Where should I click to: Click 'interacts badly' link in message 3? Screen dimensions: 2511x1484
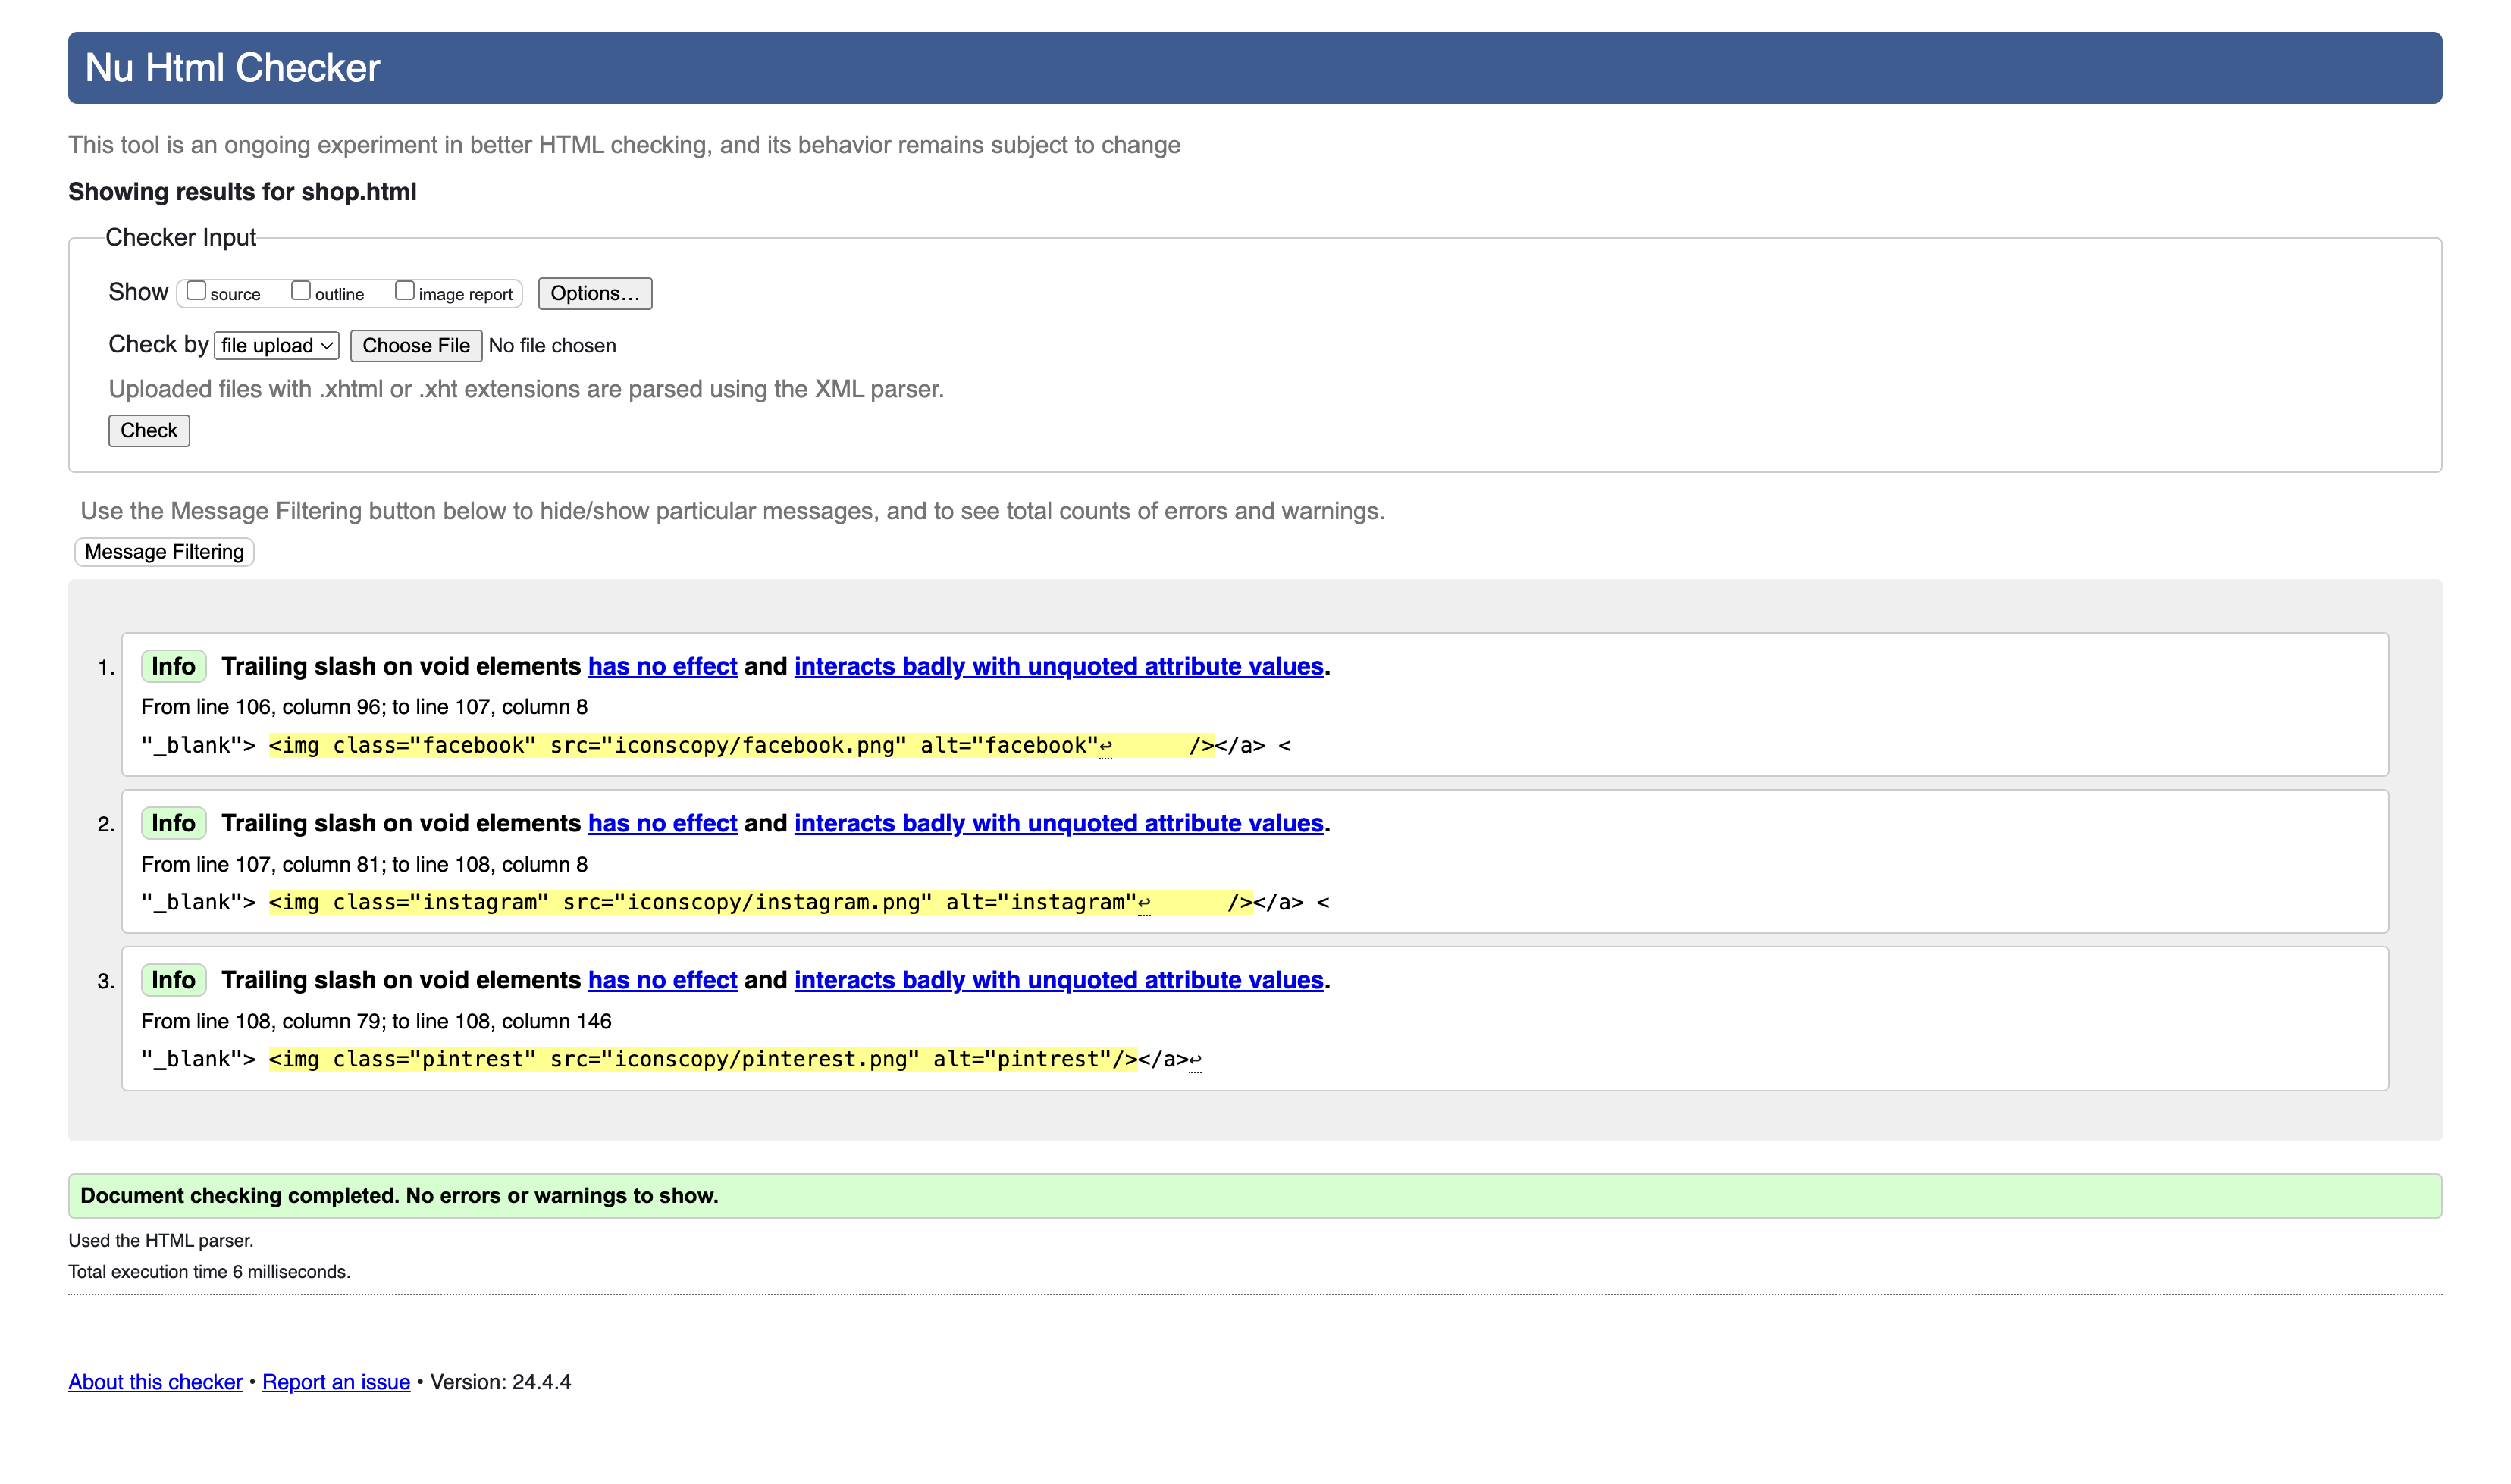1058,980
